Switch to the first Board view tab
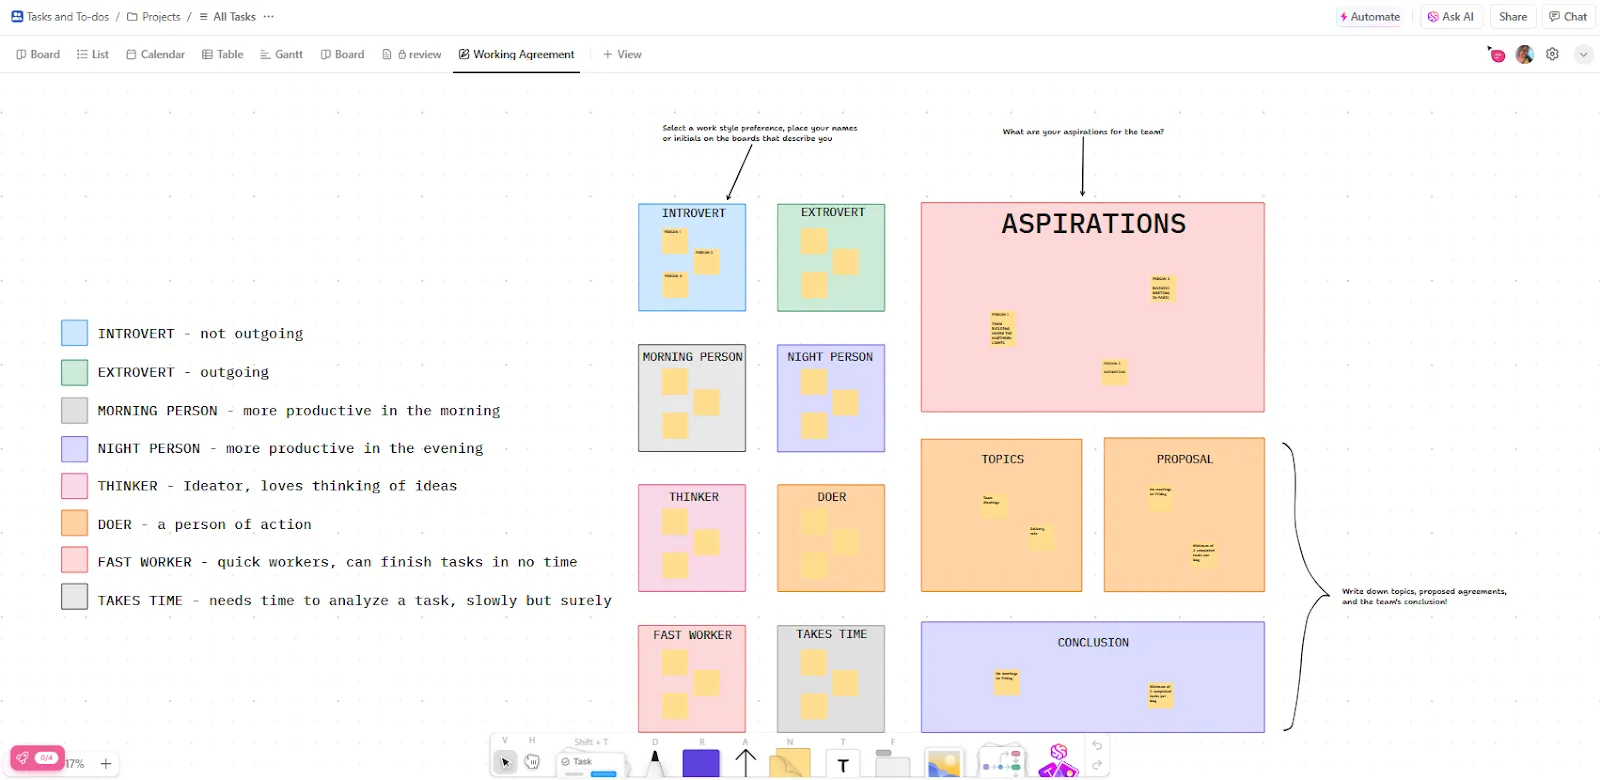The width and height of the screenshot is (1600, 780). 38,54
